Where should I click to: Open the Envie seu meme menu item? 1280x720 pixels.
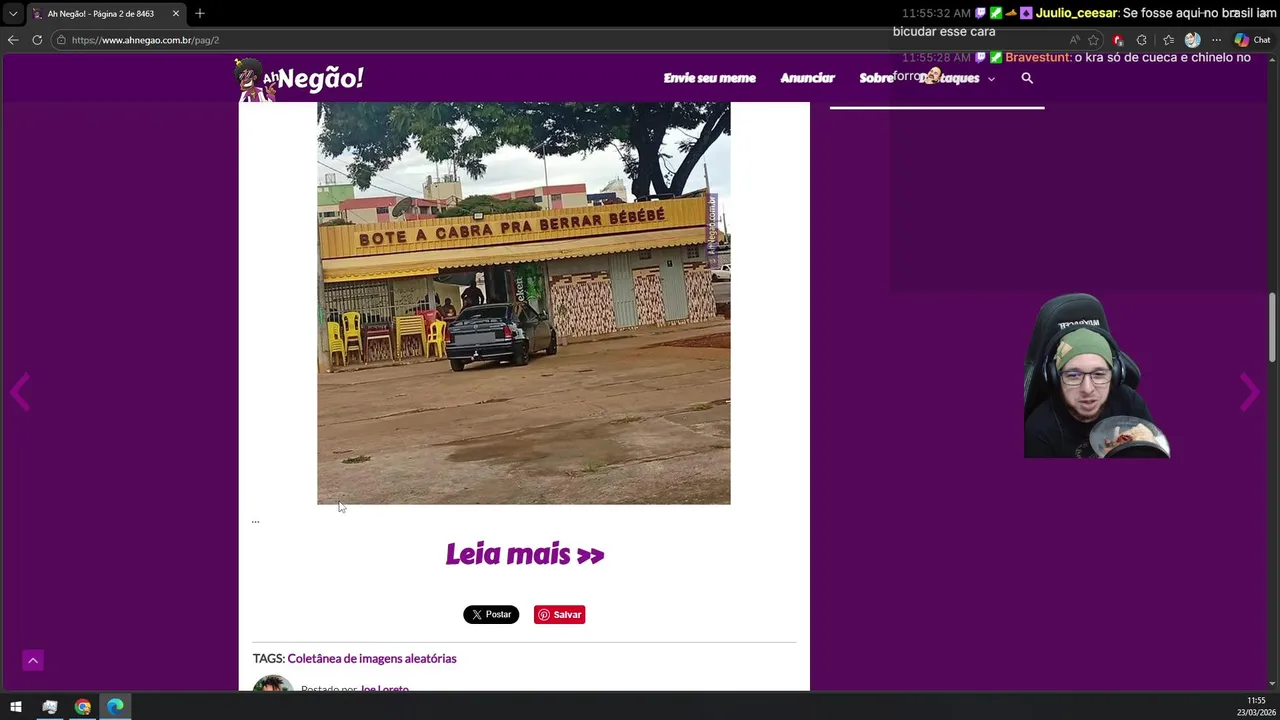709,78
